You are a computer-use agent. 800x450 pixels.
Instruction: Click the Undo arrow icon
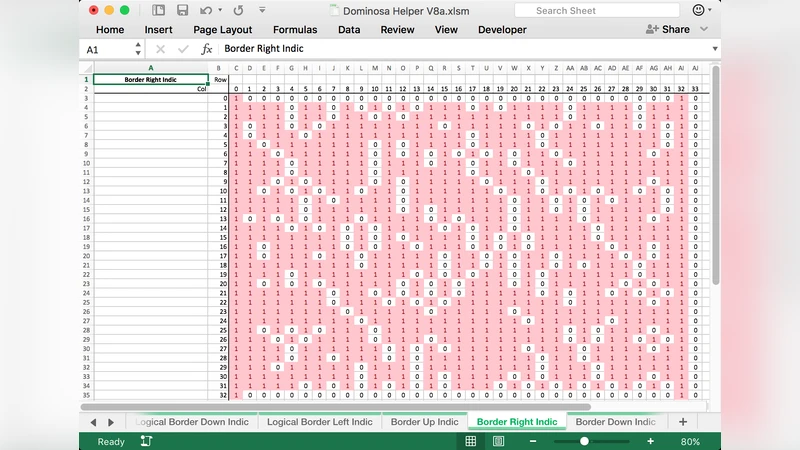coord(204,10)
